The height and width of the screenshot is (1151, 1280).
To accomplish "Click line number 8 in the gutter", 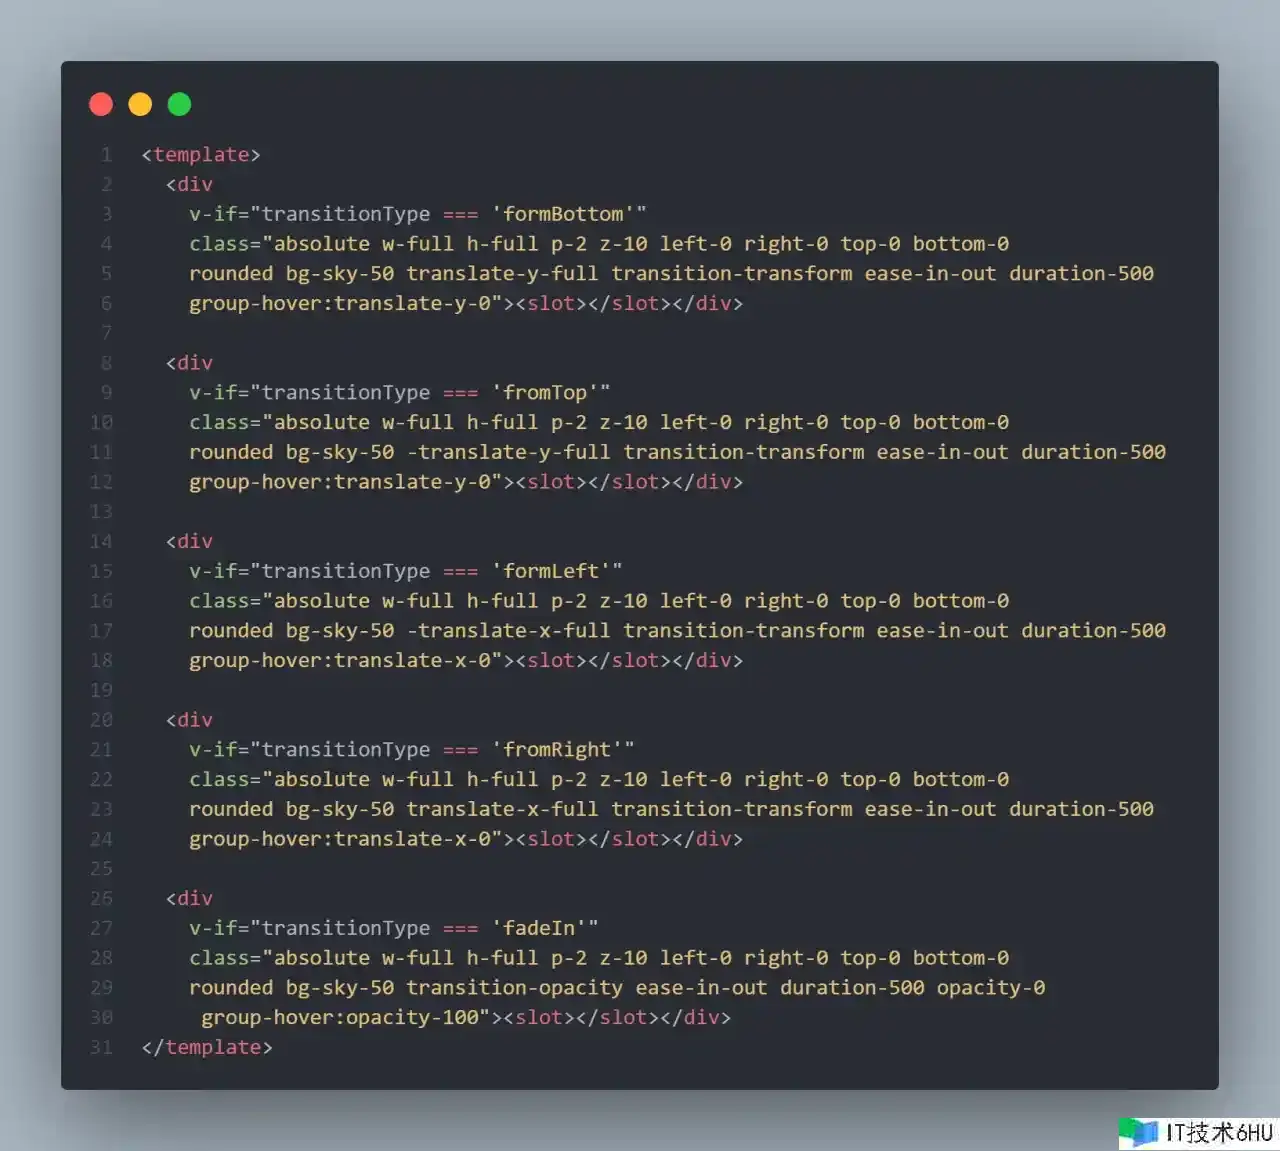I will 106,363.
